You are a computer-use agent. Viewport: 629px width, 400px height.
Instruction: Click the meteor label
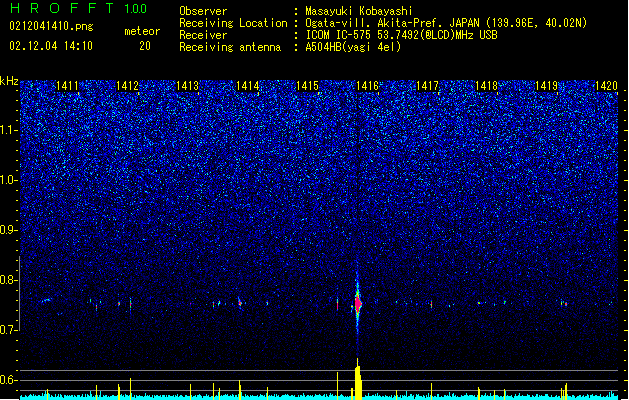142,31
